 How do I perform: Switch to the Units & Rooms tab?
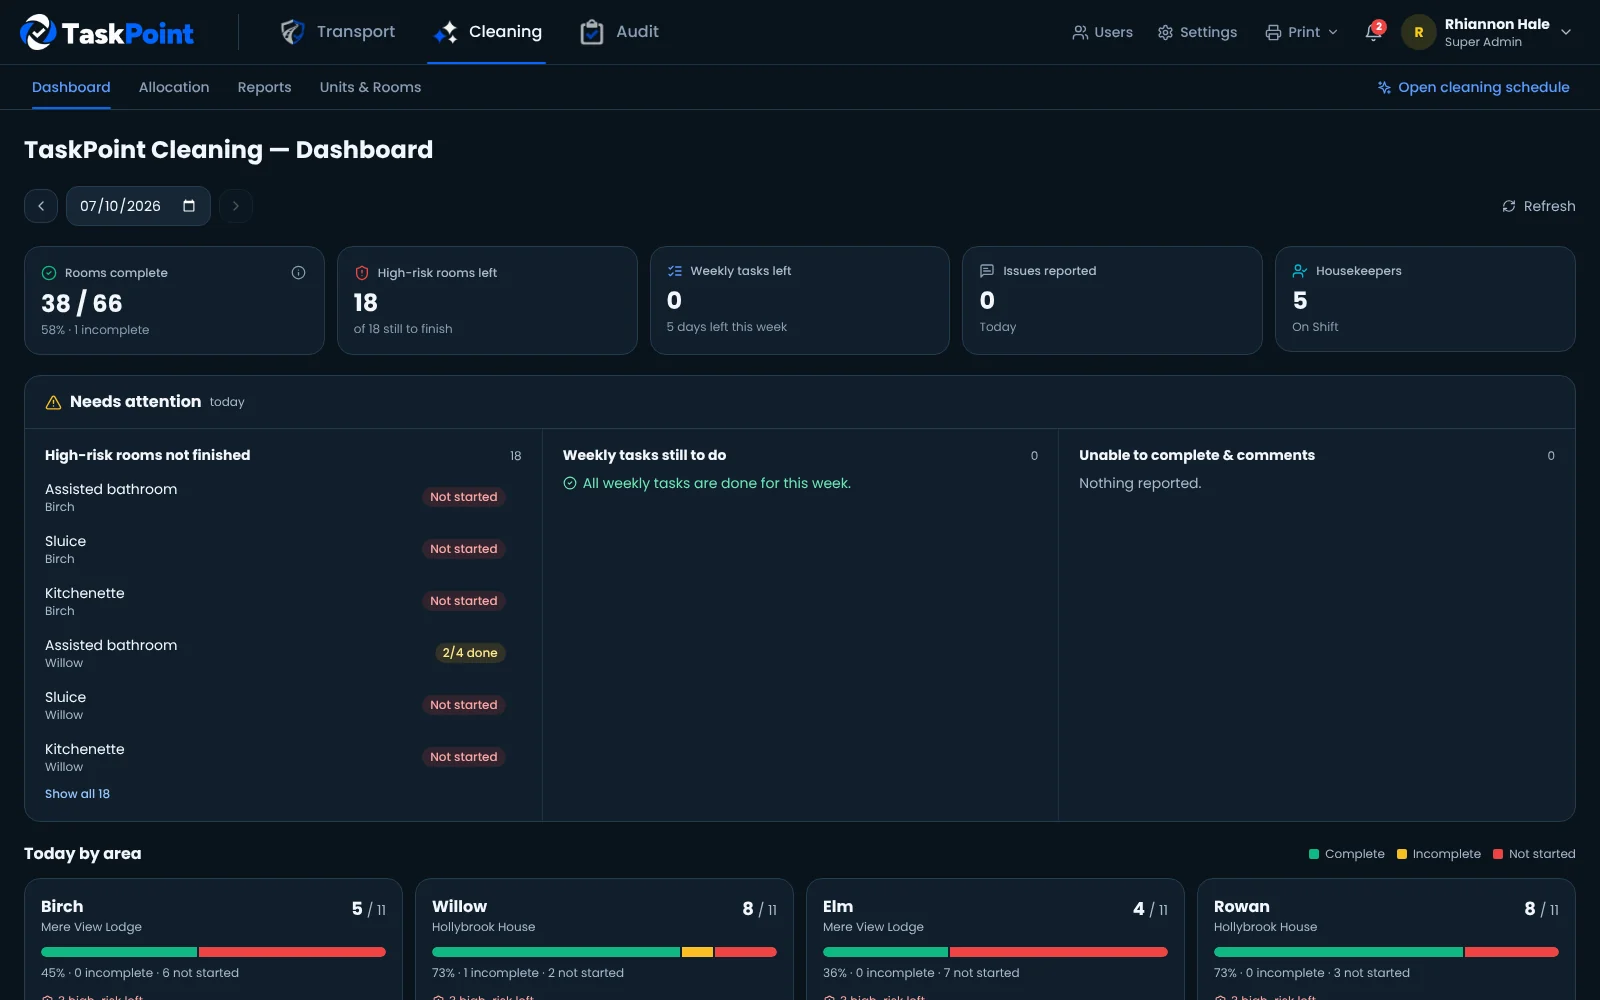click(370, 87)
